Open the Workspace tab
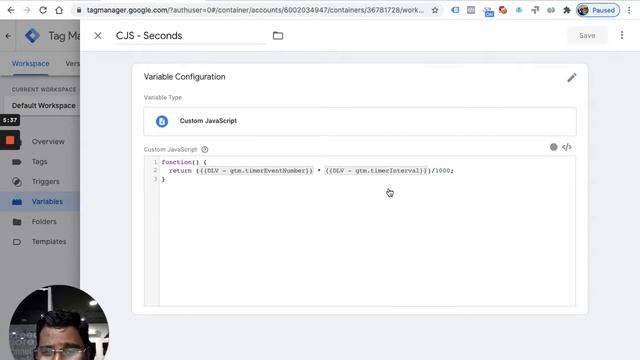This screenshot has width=640, height=360. (x=31, y=64)
